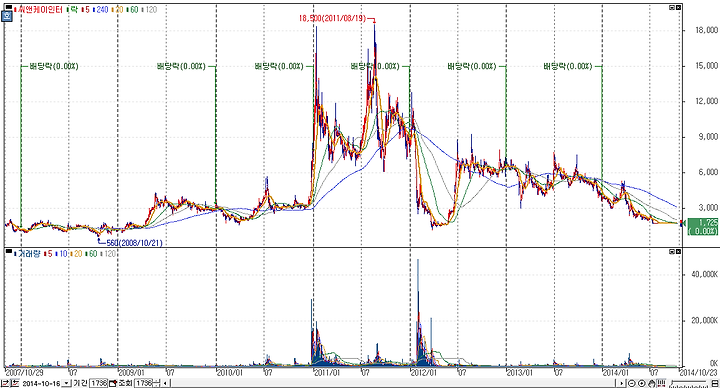This screenshot has width=720, height=388.
Task: Click the 2007/10/29 start date label
Action: 24,372
